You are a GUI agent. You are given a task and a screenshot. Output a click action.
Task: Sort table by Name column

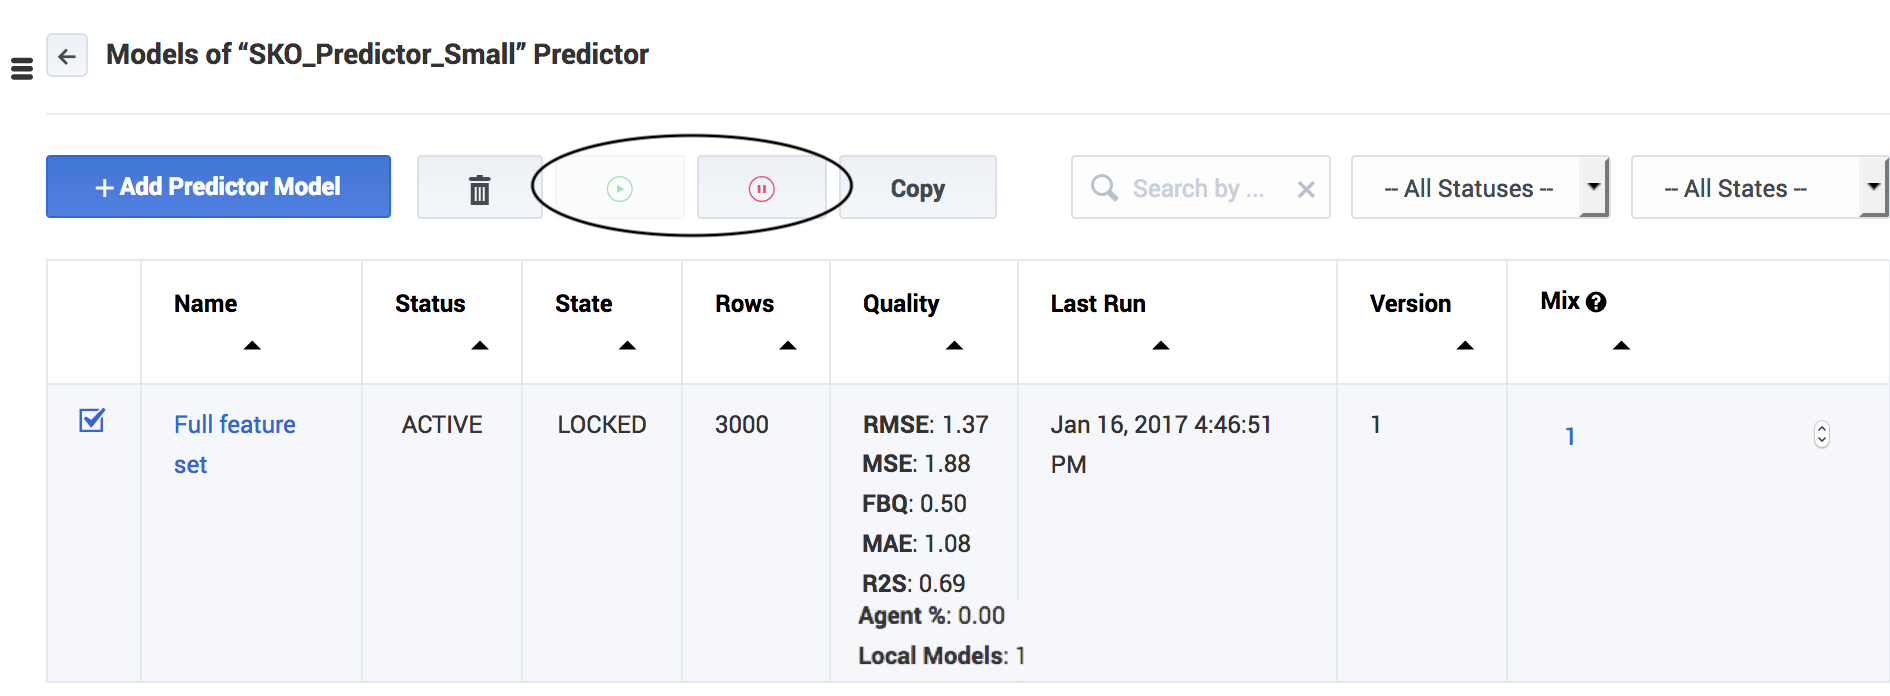(252, 346)
